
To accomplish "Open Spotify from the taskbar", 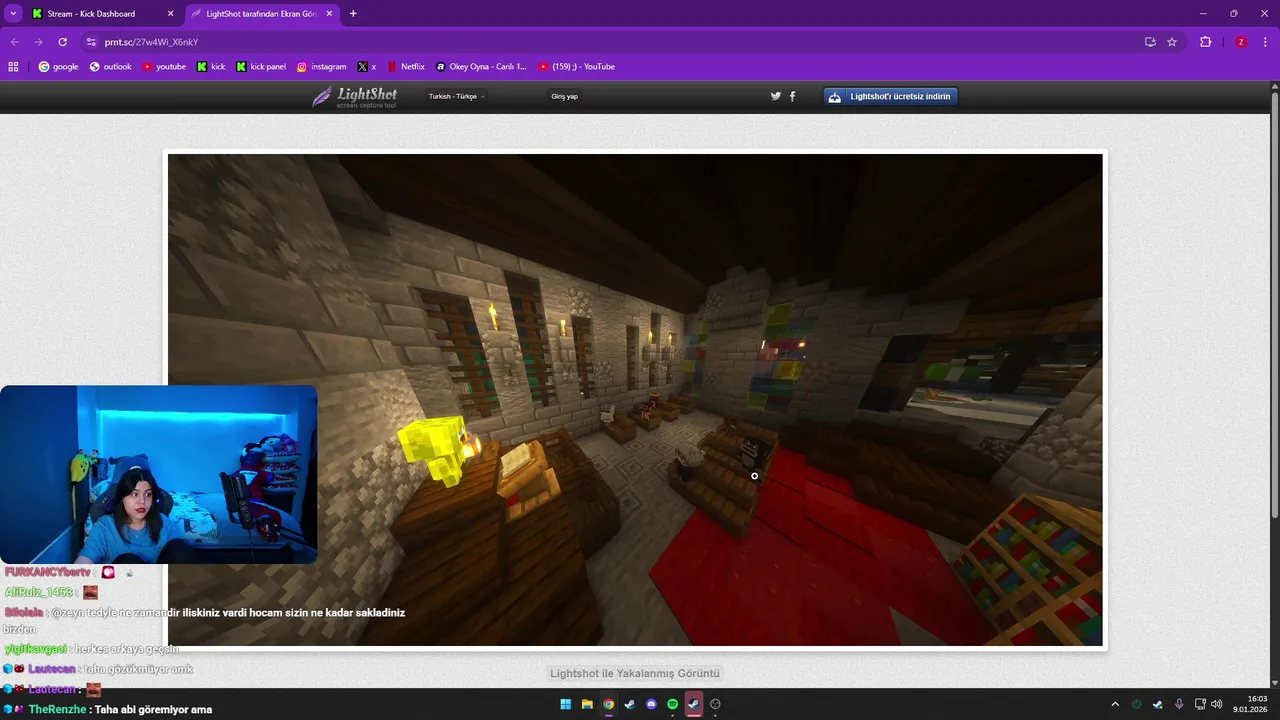I will pyautogui.click(x=672, y=704).
